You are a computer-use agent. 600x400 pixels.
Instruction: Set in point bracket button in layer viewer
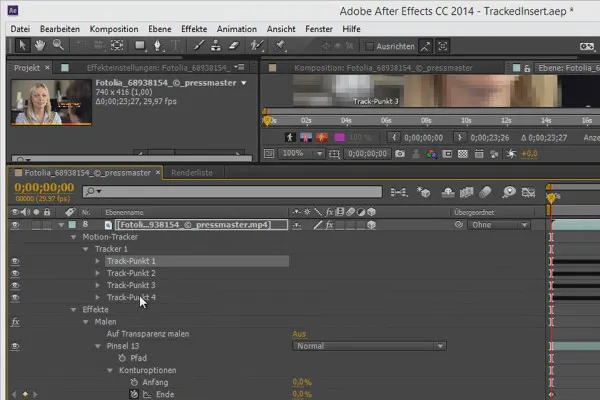[393, 137]
